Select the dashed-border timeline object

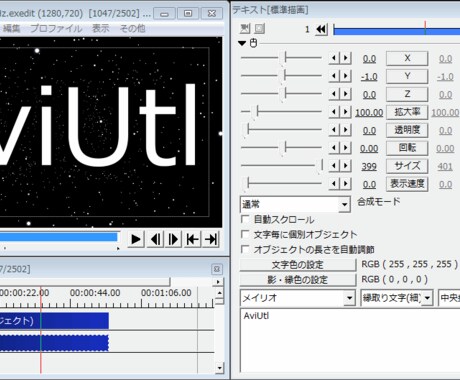point(54,343)
